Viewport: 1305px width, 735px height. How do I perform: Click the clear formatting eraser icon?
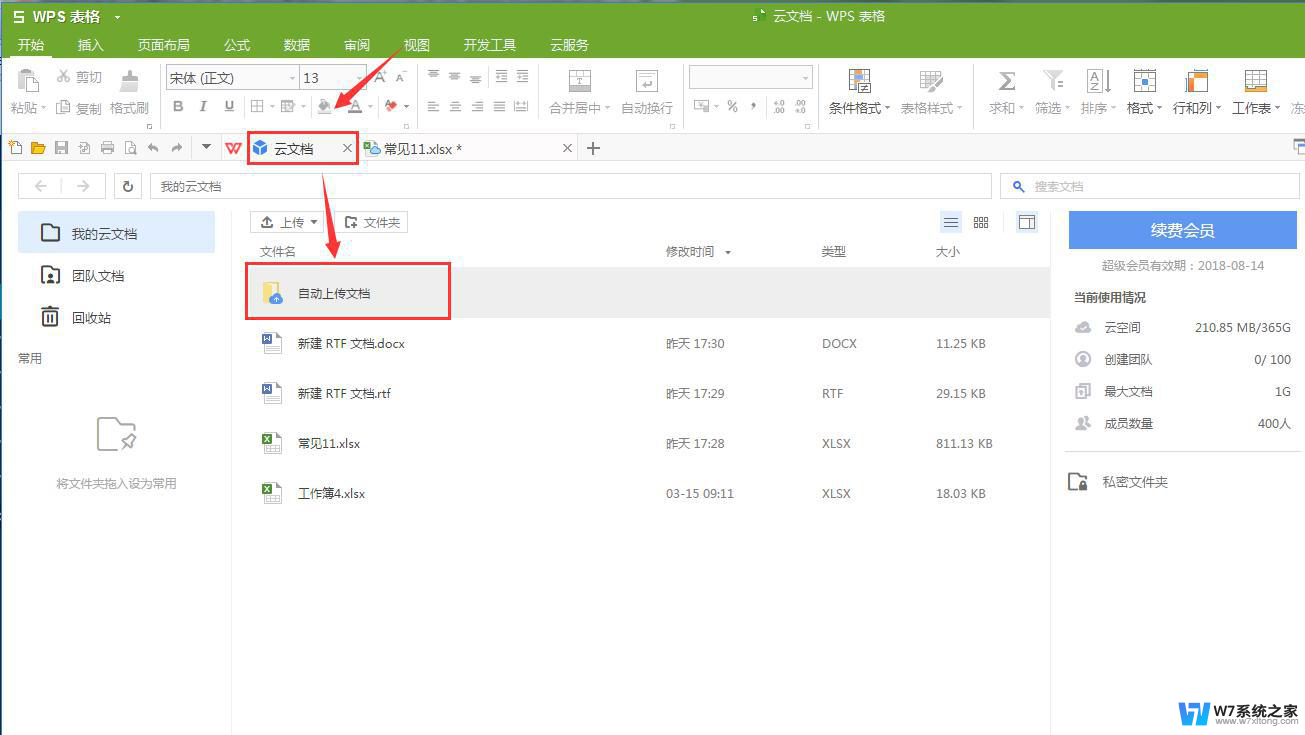(x=391, y=106)
